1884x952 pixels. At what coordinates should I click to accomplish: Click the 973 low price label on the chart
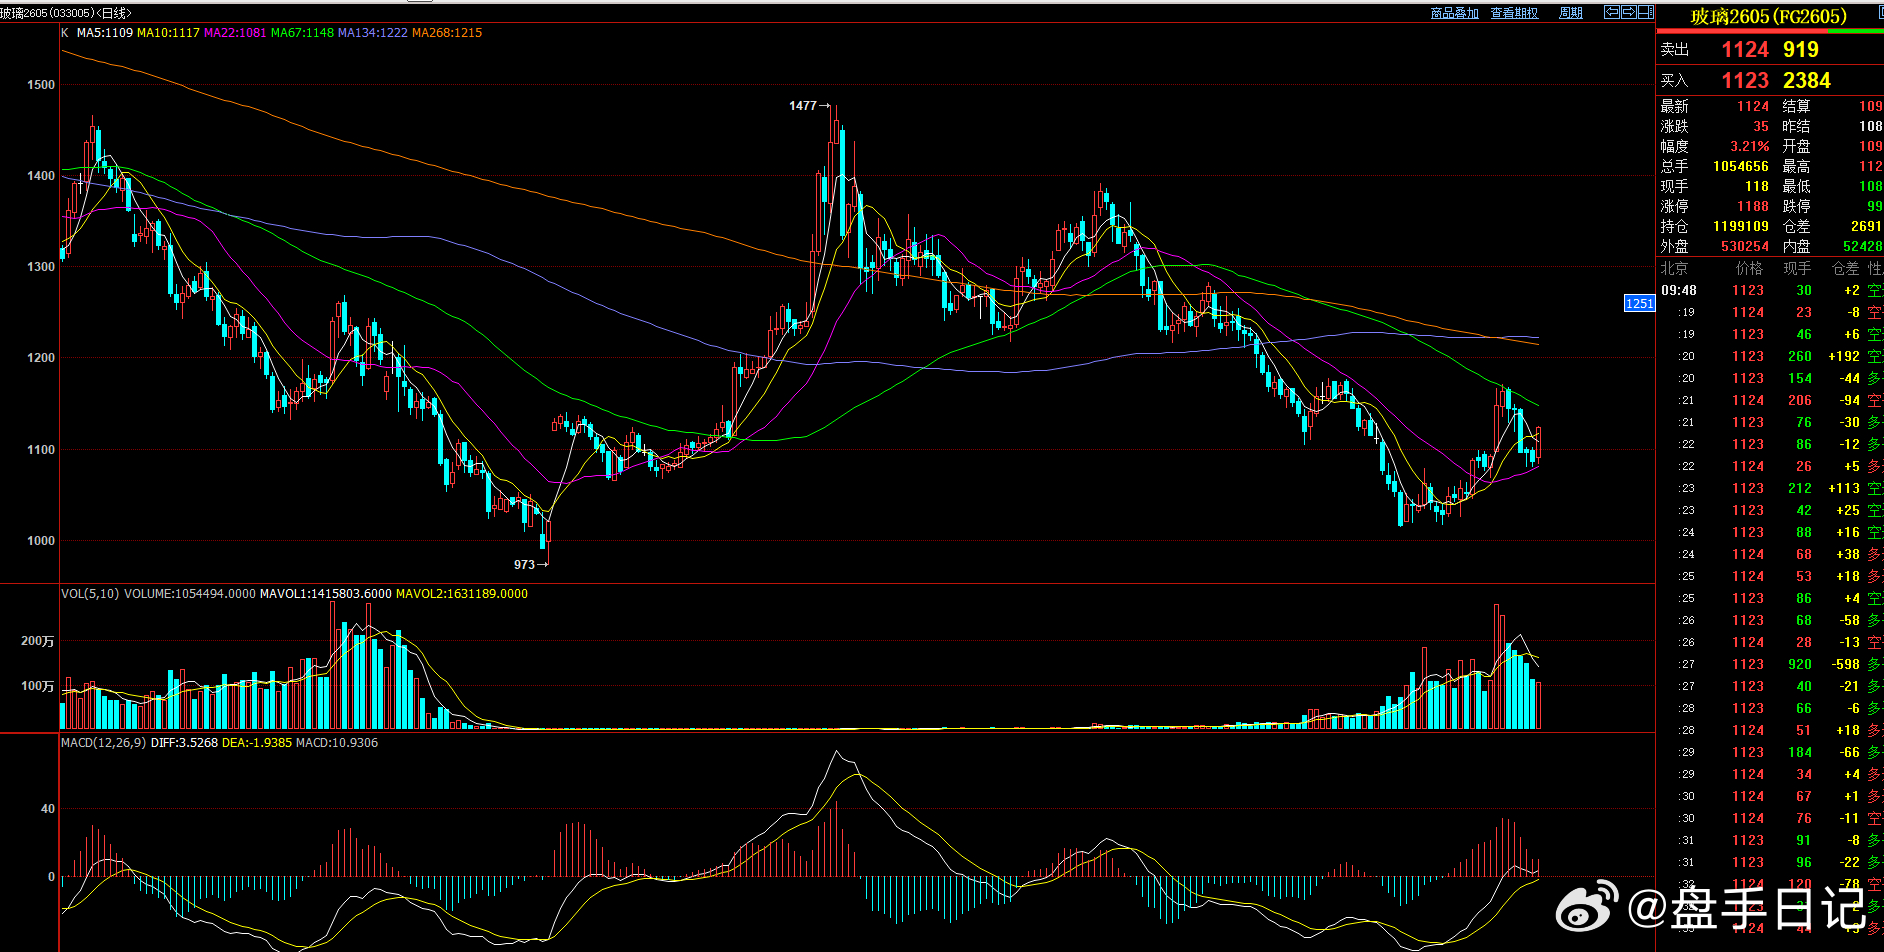click(x=524, y=564)
